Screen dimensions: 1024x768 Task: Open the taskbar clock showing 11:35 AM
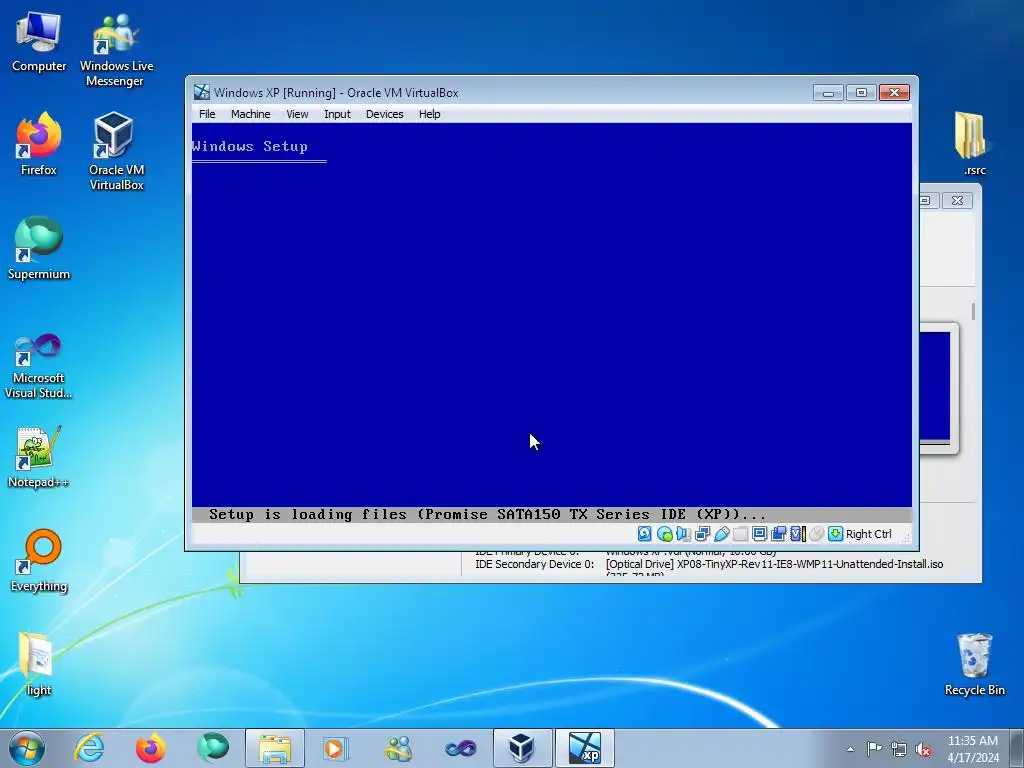pos(972,749)
